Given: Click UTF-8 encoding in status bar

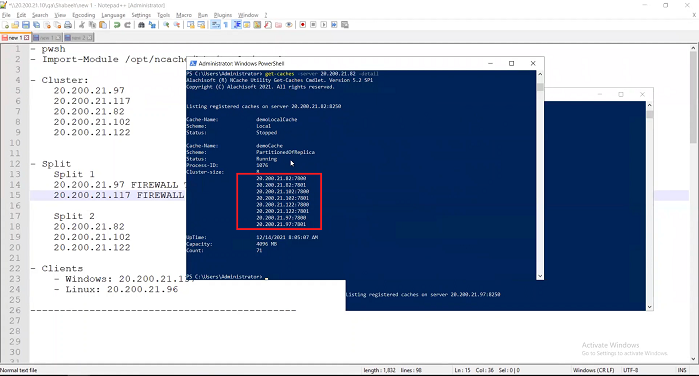Looking at the screenshot, I should click(631, 370).
